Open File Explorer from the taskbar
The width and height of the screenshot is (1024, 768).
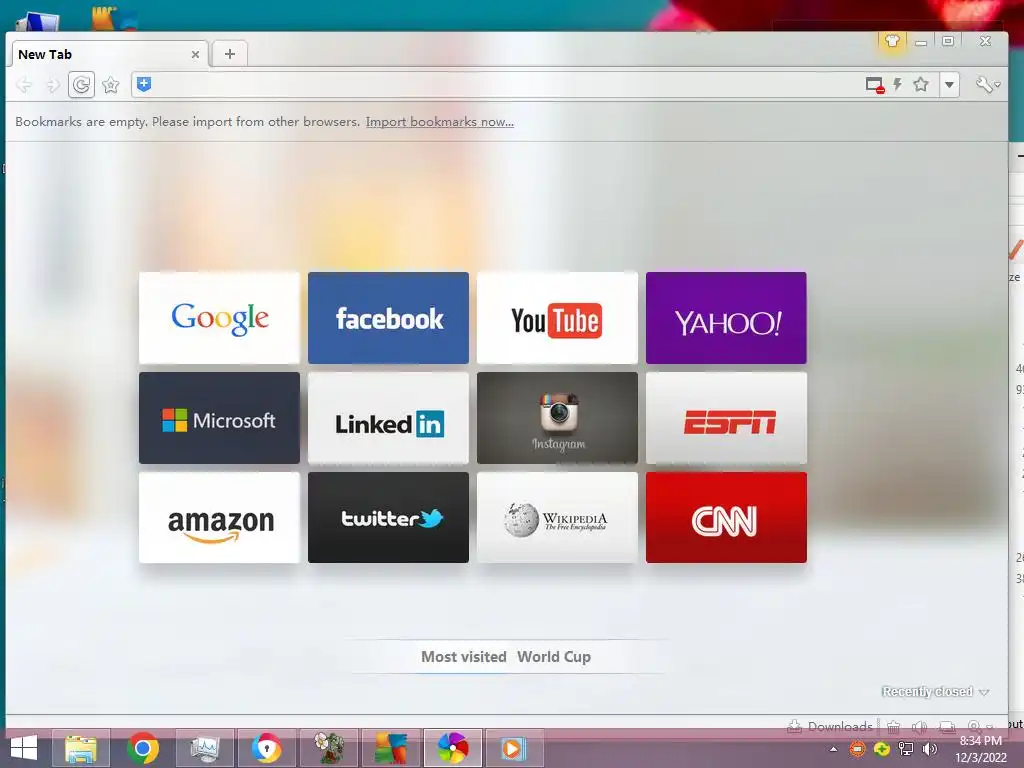click(81, 748)
